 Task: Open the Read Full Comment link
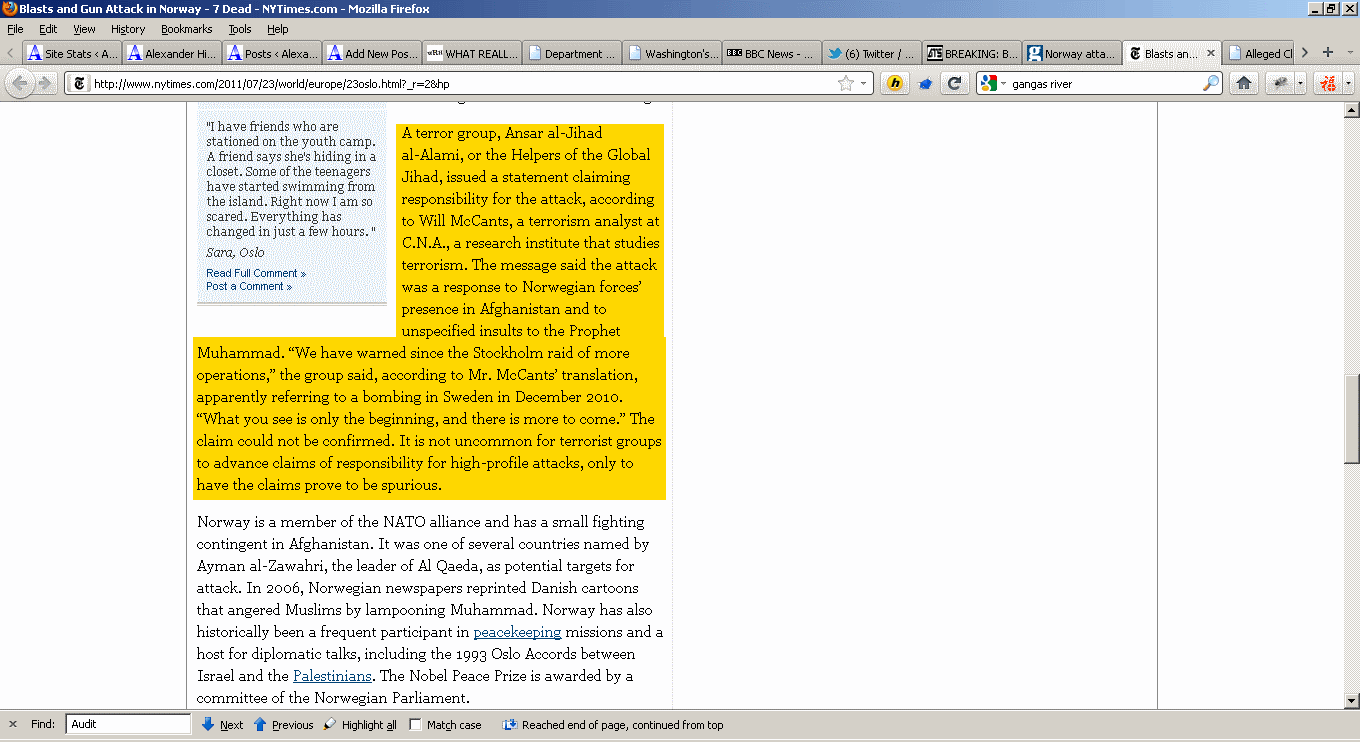256,273
